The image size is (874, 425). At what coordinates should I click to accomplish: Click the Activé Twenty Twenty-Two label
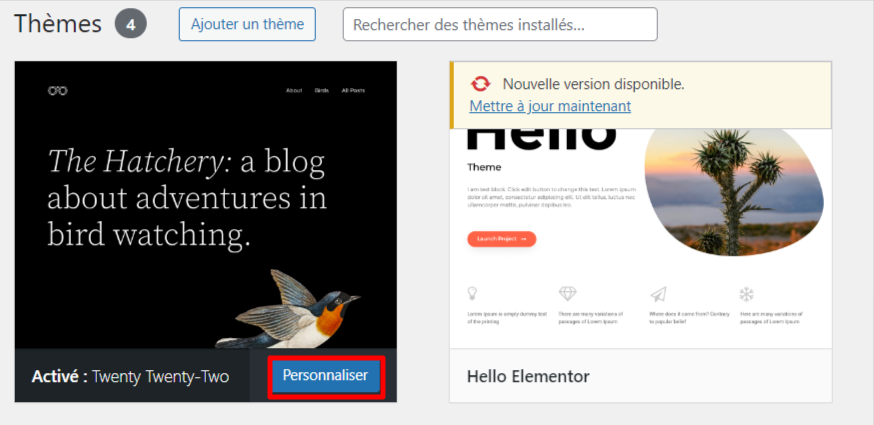click(131, 377)
